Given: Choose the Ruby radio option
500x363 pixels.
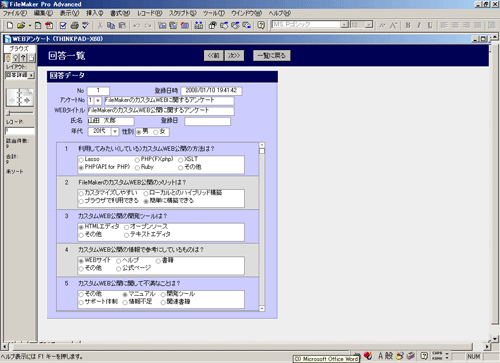Looking at the screenshot, I should tap(137, 168).
